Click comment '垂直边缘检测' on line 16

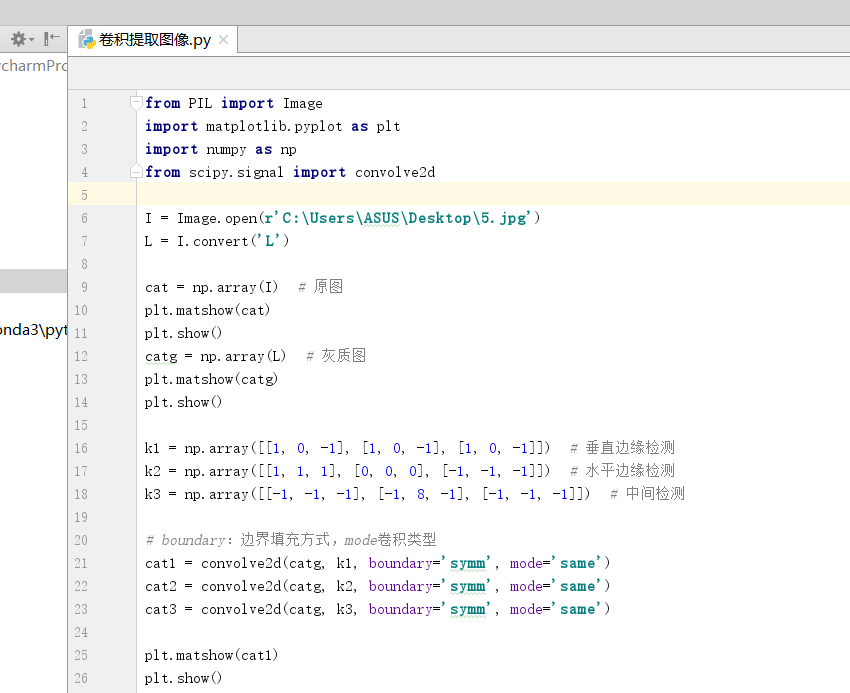(630, 447)
